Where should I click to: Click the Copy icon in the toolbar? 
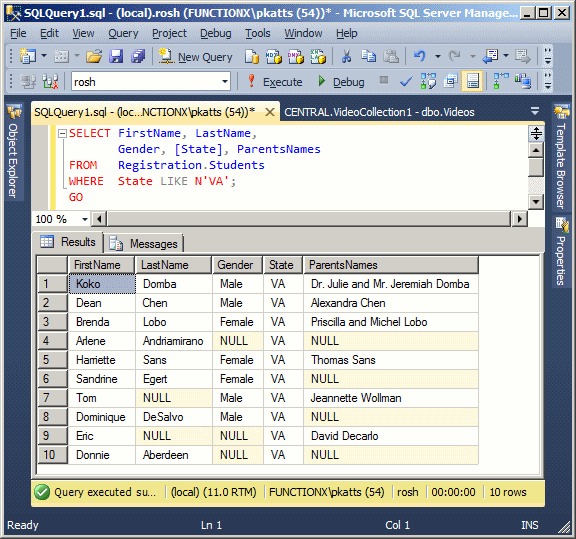pos(368,57)
